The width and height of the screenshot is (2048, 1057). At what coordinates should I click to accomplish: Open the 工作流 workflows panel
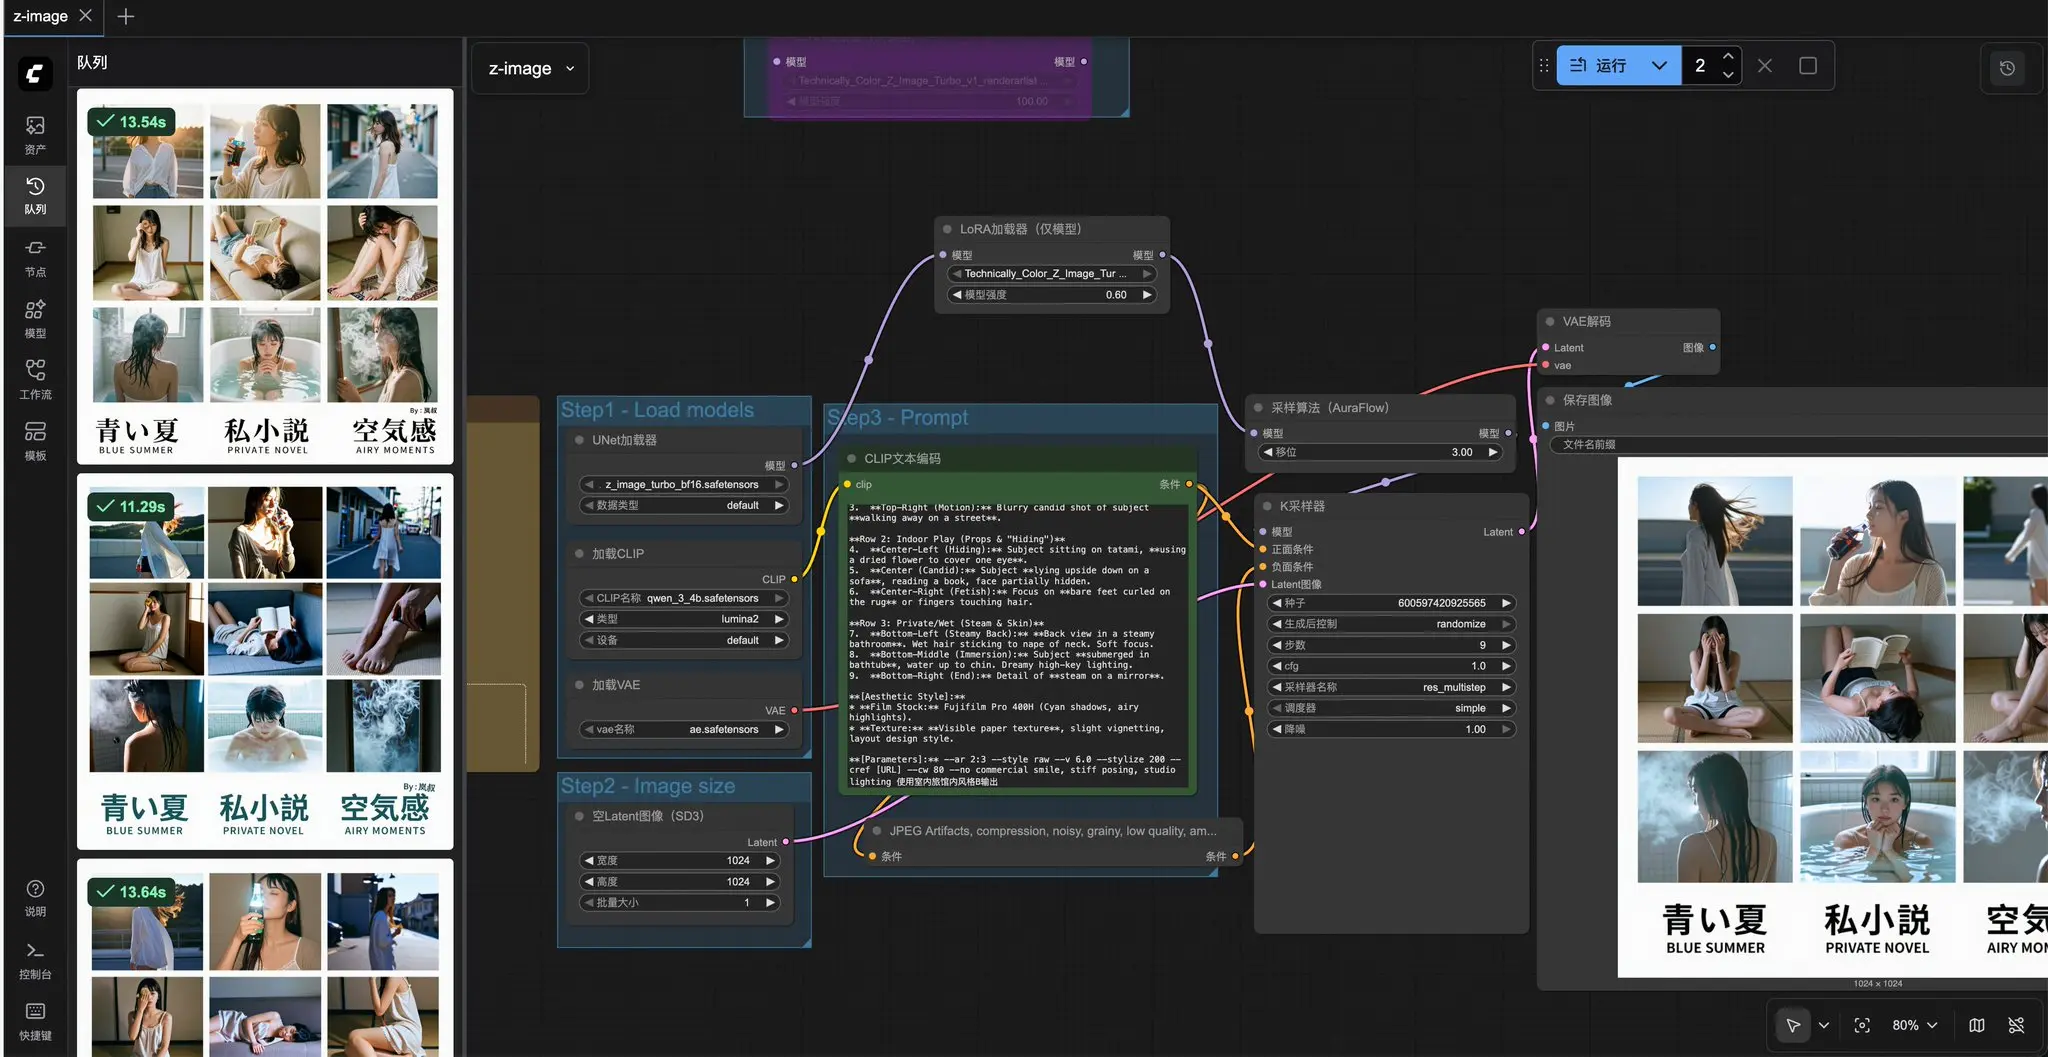35,379
